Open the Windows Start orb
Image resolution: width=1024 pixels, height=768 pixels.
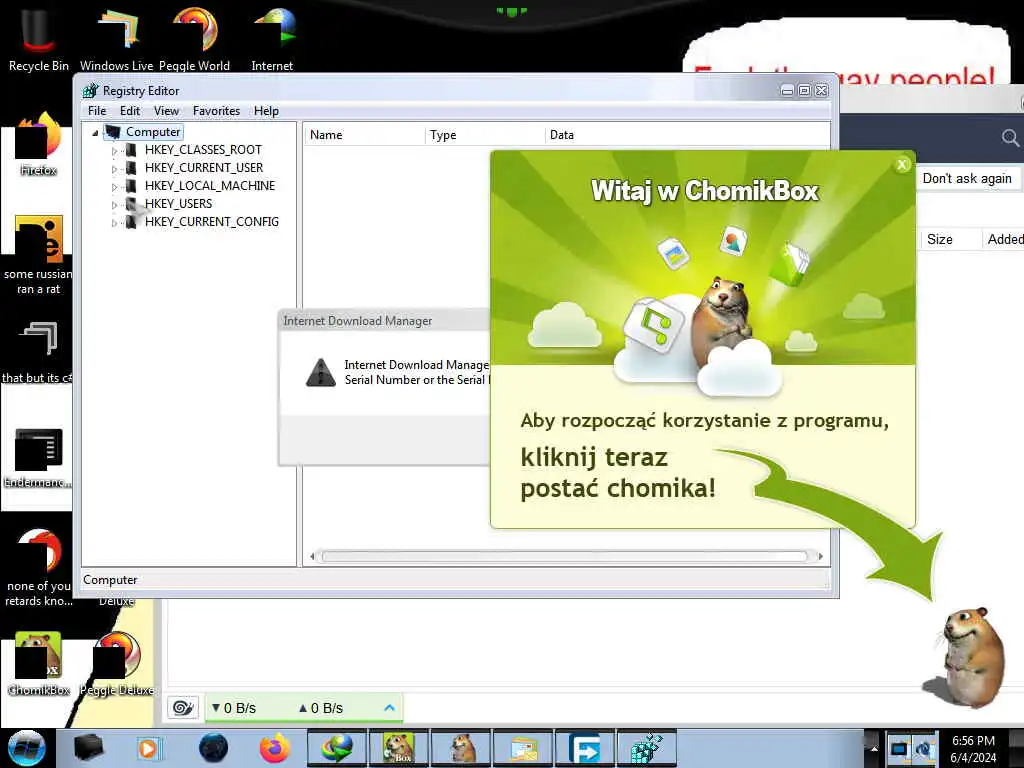coord(27,748)
